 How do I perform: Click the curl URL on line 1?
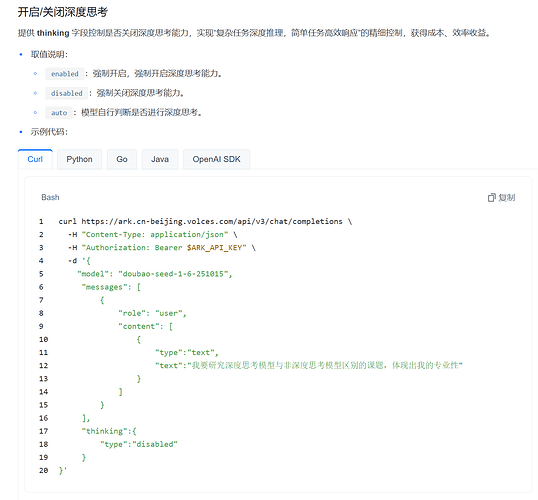click(212, 221)
